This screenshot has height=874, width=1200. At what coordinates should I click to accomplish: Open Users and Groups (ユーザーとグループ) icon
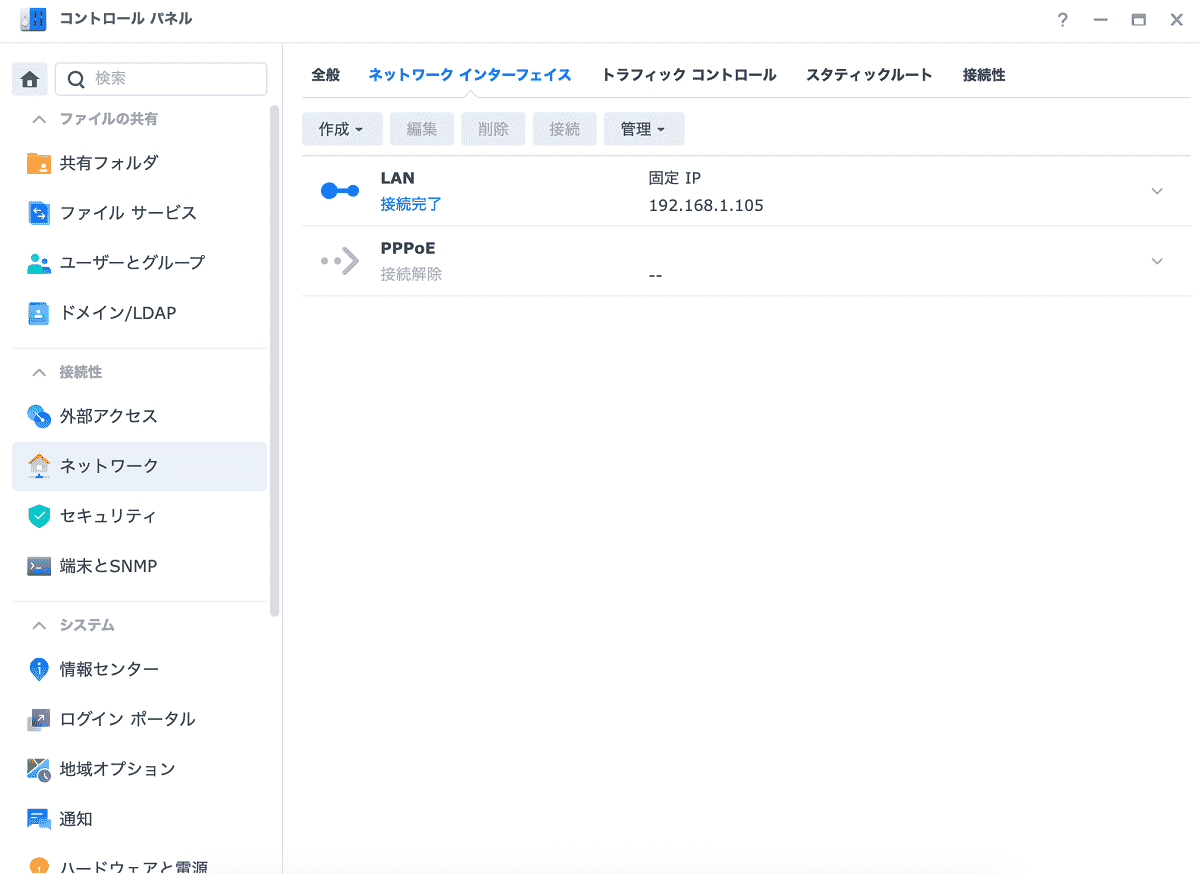pyautogui.click(x=39, y=263)
